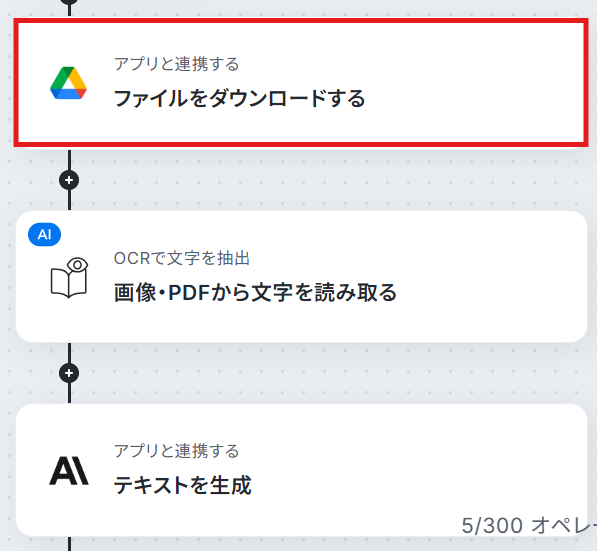Screen dimensions: 597x551
Task: Click the 画像・PDFから文字を読み取る title text
Action: pos(255,293)
